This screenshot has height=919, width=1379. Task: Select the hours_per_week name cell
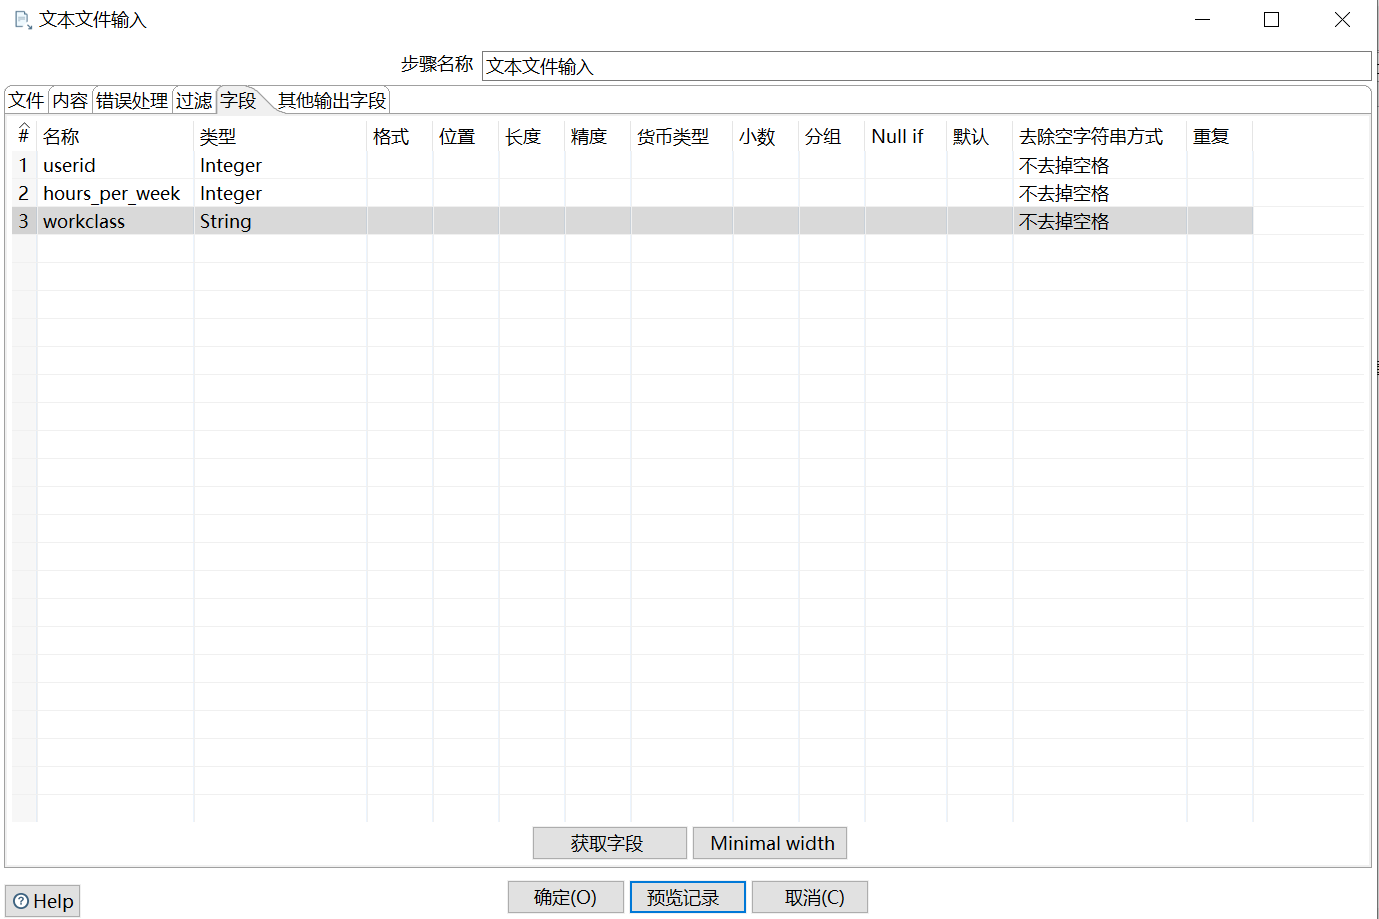pyautogui.click(x=115, y=193)
